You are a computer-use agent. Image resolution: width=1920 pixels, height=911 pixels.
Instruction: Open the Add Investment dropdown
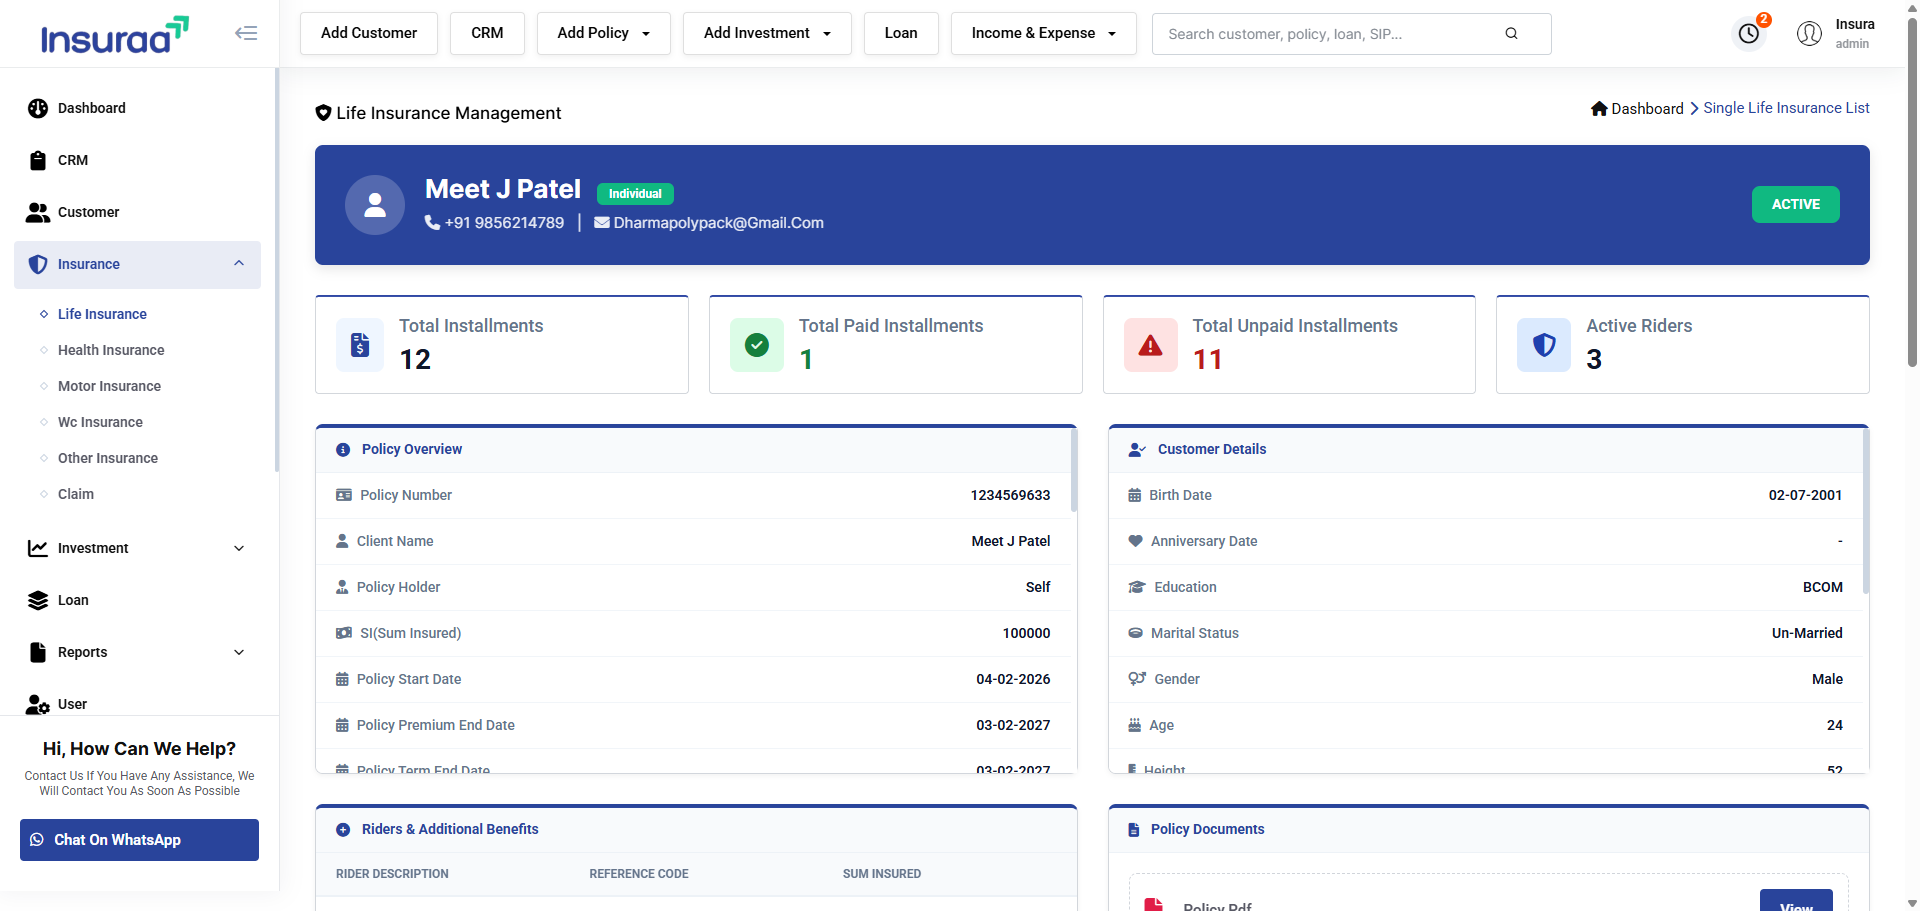click(767, 33)
